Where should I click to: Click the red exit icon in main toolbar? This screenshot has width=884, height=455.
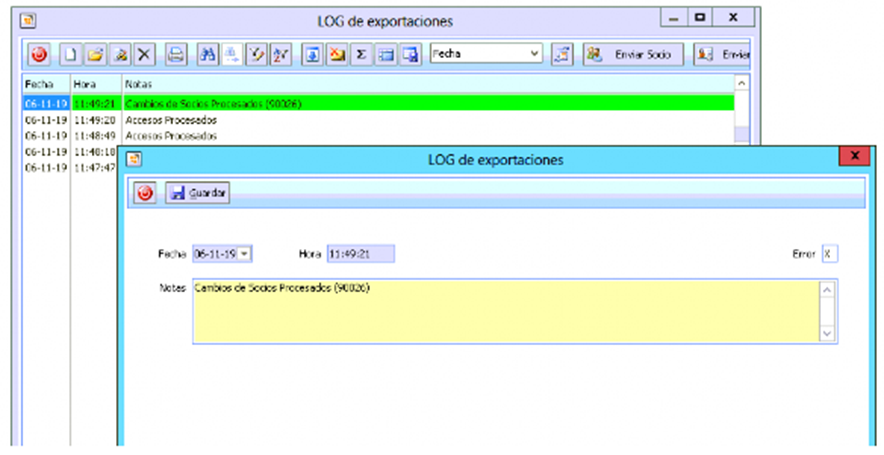39,54
